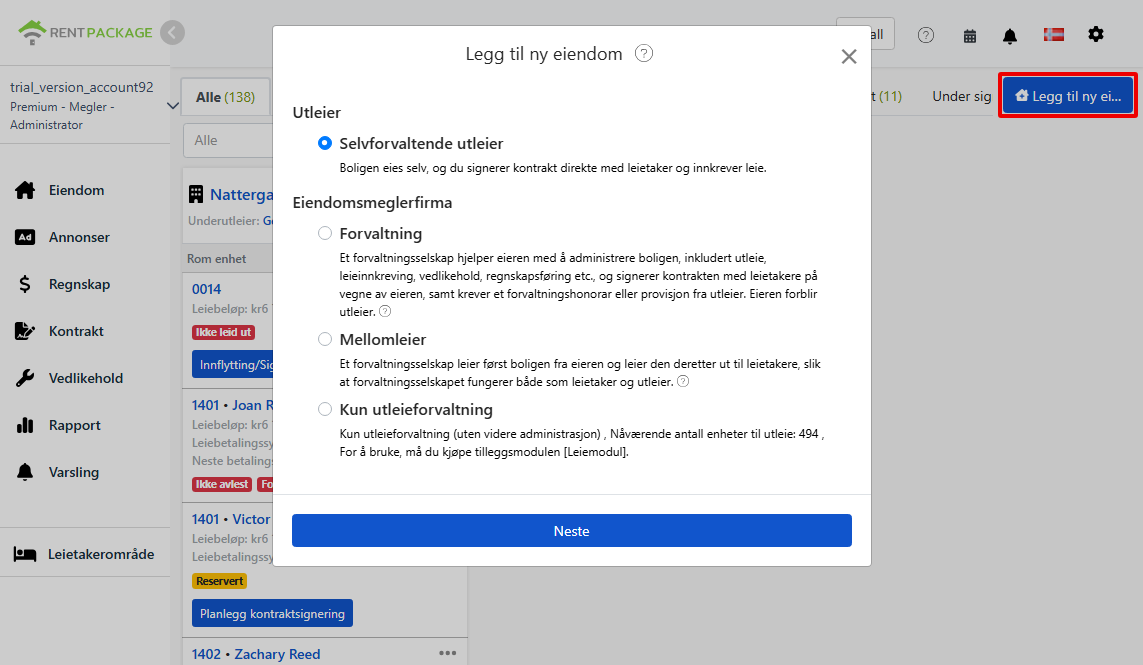This screenshot has height=665, width=1143.
Task: Click the Innflytting/Sig button
Action: click(x=233, y=365)
